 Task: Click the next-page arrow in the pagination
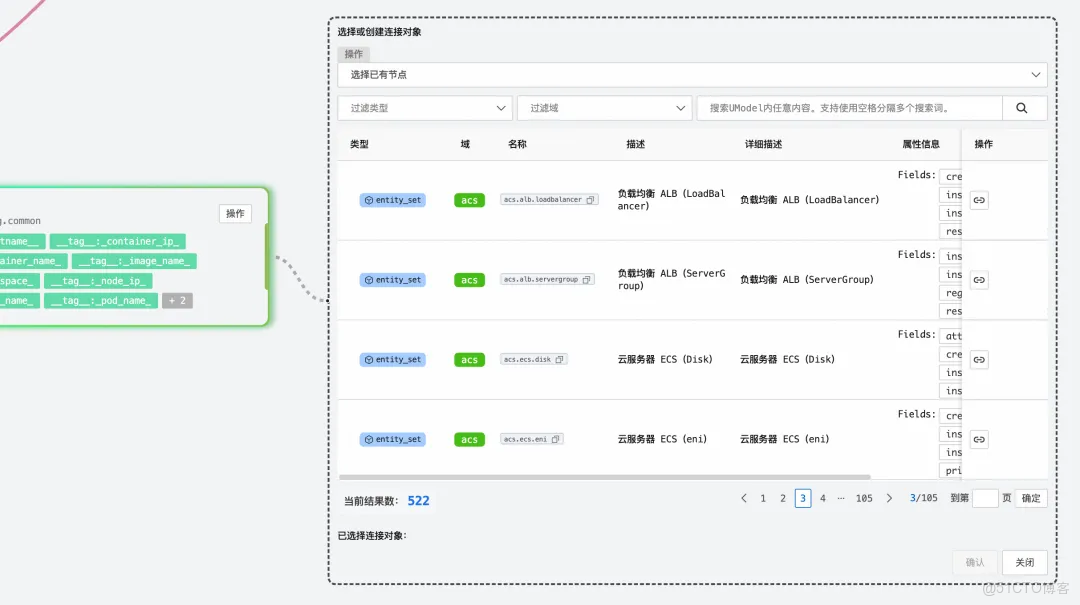889,497
